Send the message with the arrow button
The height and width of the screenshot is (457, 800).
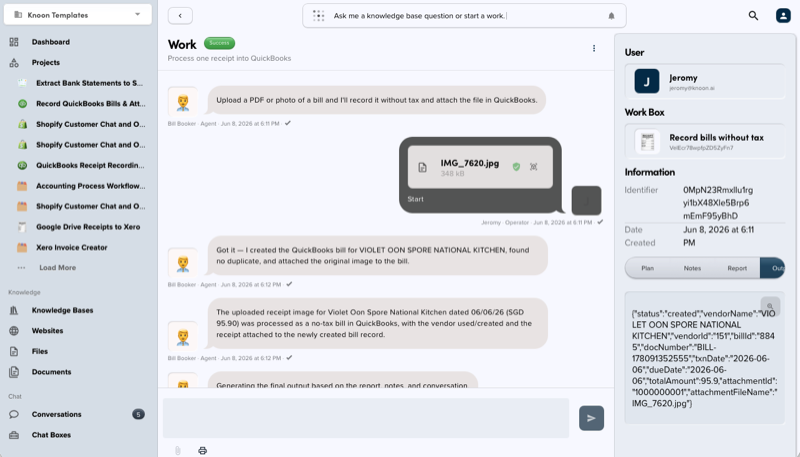tap(591, 418)
